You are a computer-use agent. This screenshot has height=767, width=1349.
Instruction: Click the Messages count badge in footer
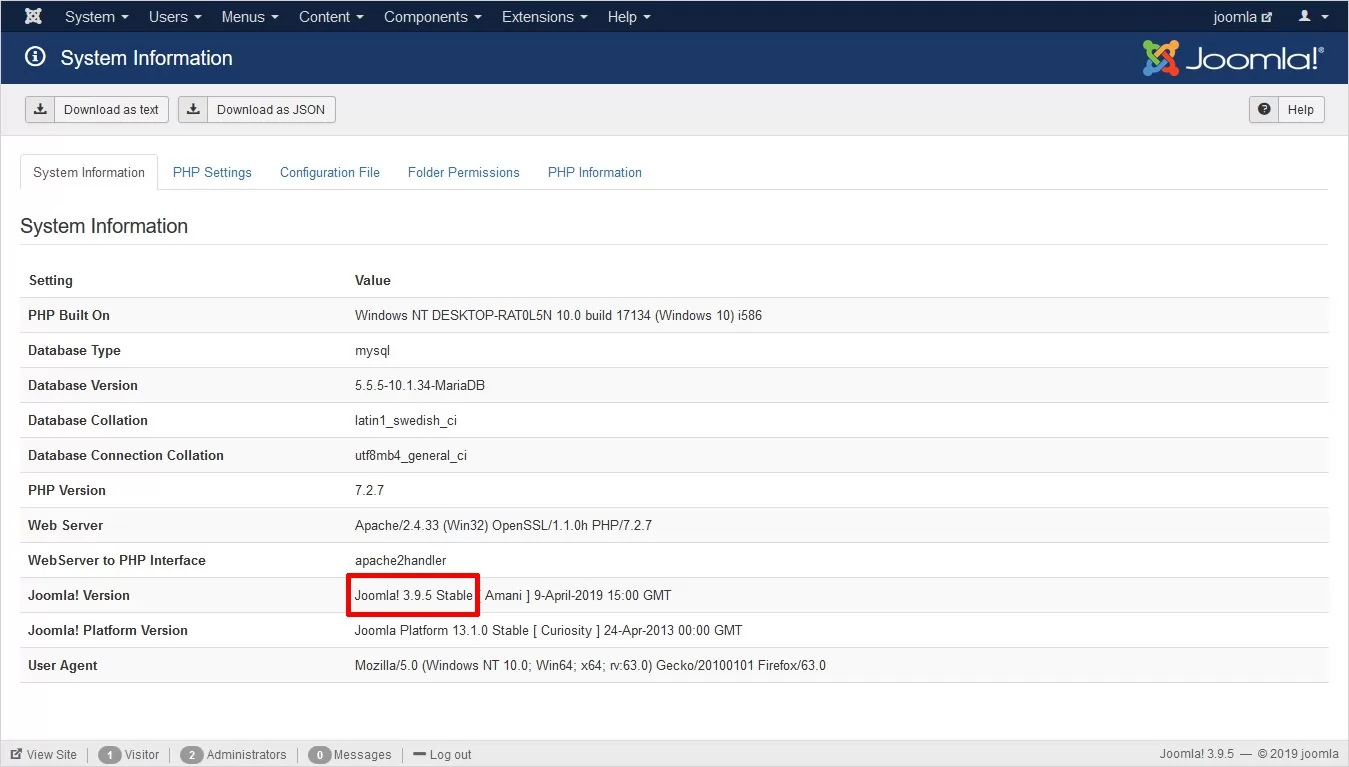tap(320, 754)
